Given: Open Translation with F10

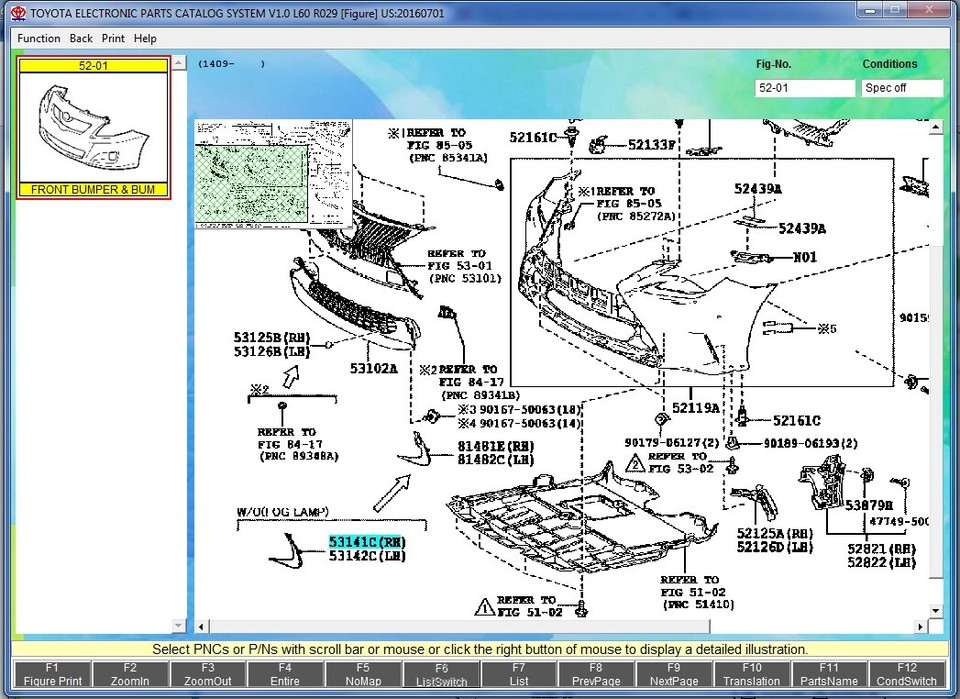Looking at the screenshot, I should pos(751,674).
